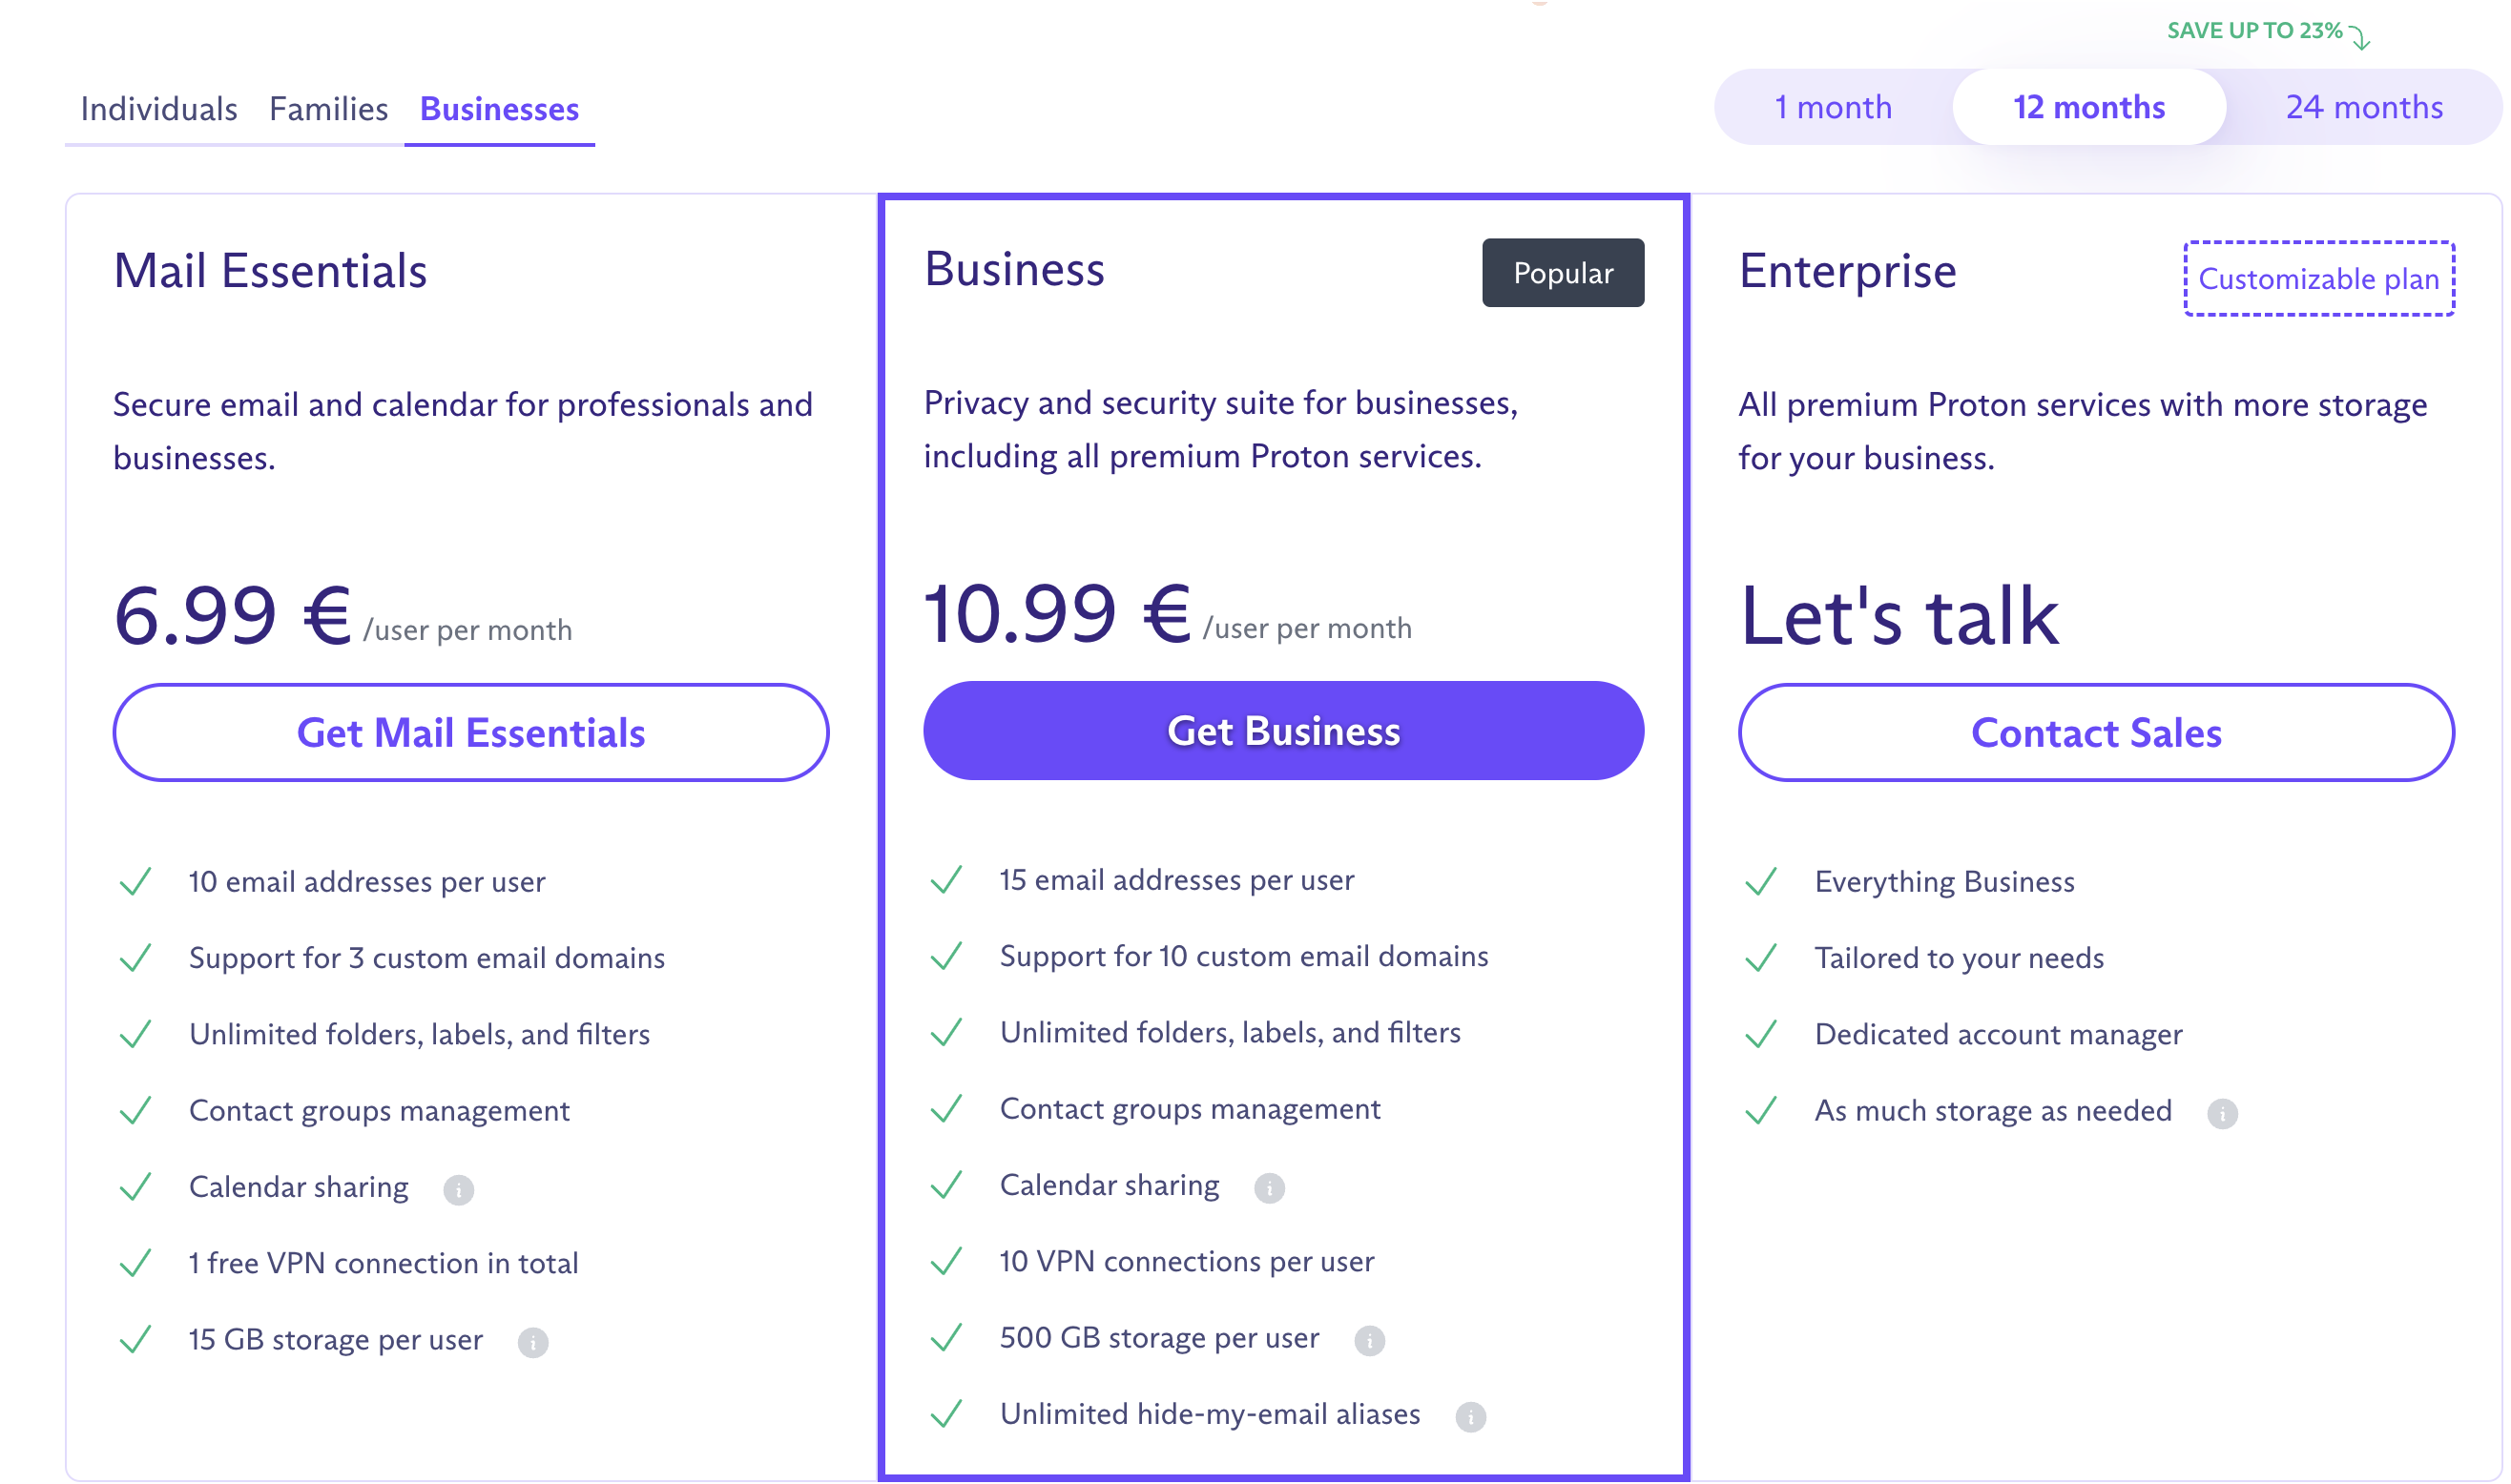
Task: Click info icon next to 500 GB storage
Action: point(1369,1340)
